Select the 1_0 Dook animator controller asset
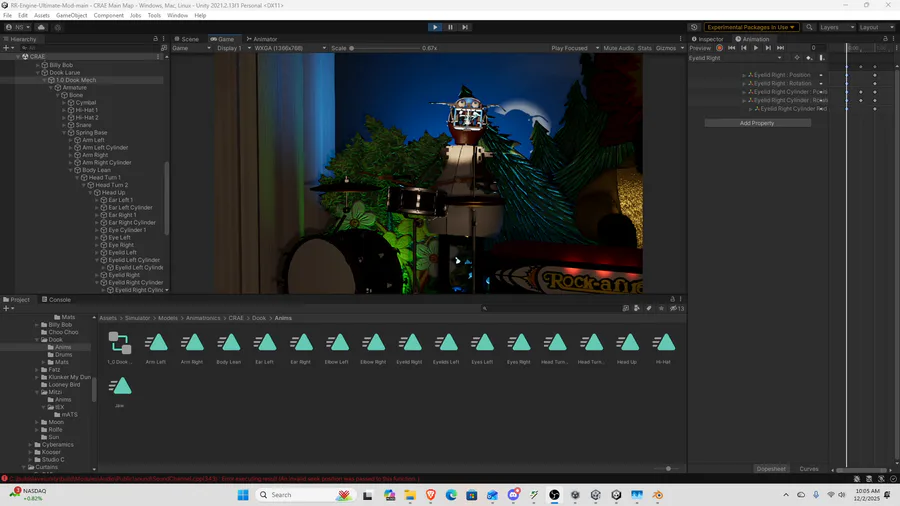The width and height of the screenshot is (900, 506). pyautogui.click(x=119, y=348)
